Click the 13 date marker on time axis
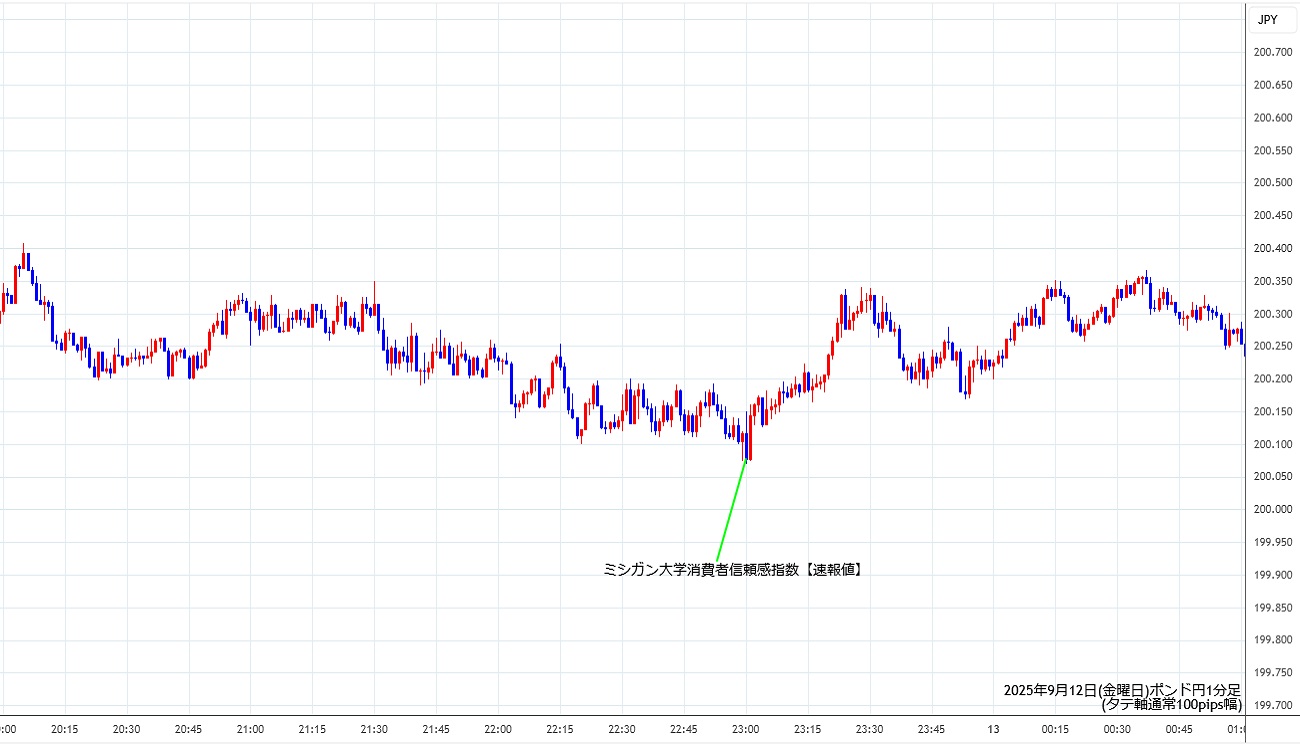This screenshot has height=745, width=1300. [993, 729]
